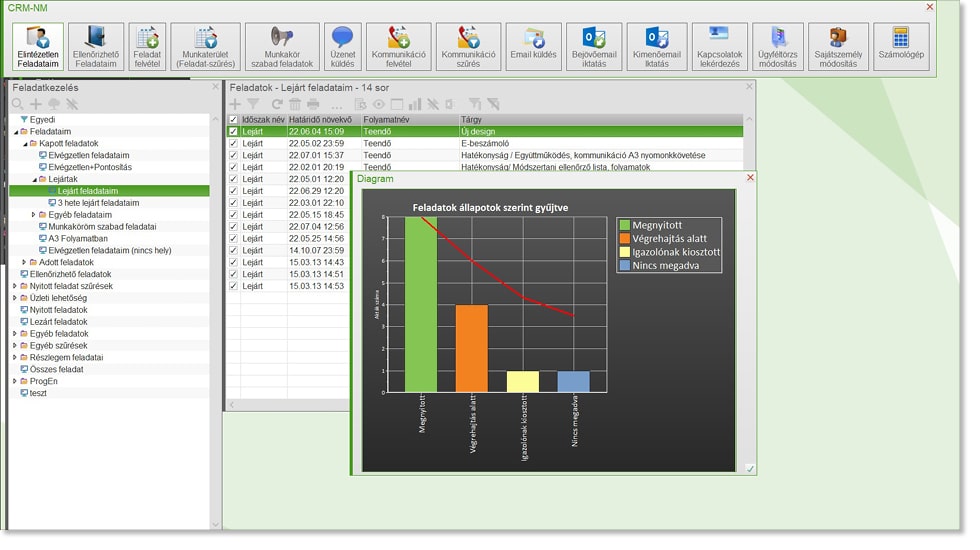
Task: Open Kimenőemail iktatás
Action: click(x=657, y=47)
